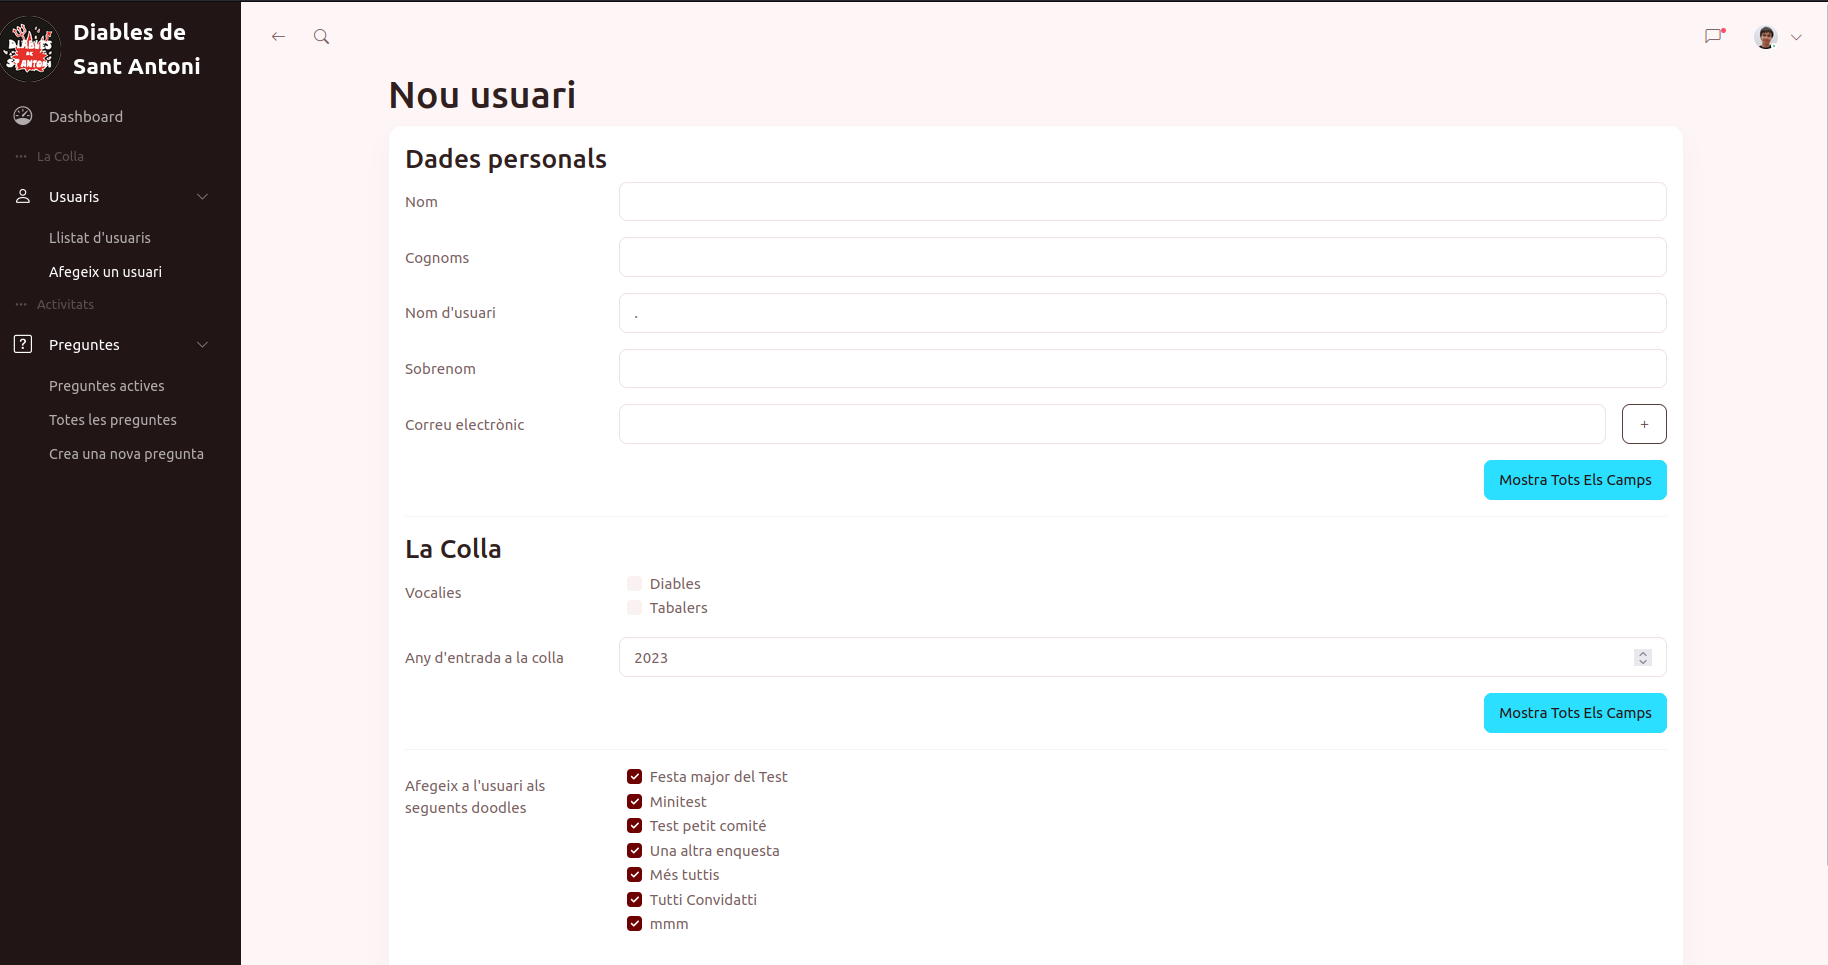Viewport: 1828px width, 965px height.
Task: Open the notifications chat icon
Action: click(1714, 36)
